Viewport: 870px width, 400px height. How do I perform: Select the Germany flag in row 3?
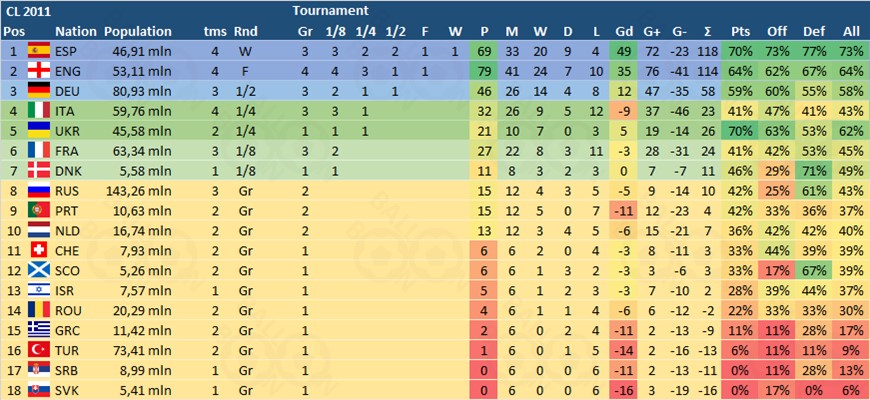(38, 92)
